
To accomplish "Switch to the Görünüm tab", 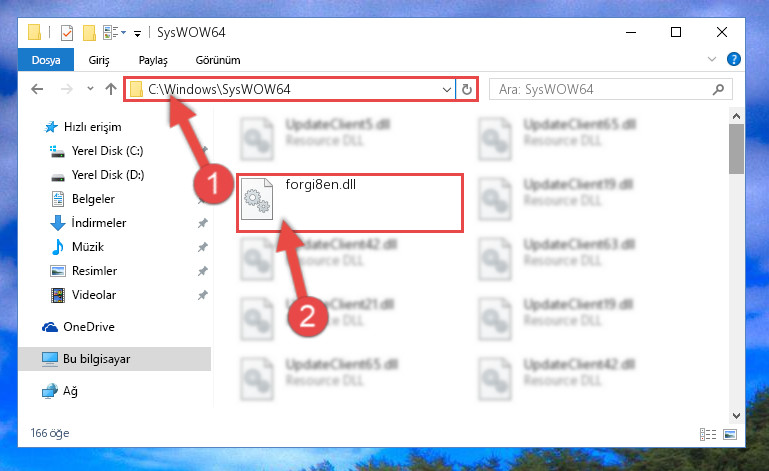I will tap(218, 60).
